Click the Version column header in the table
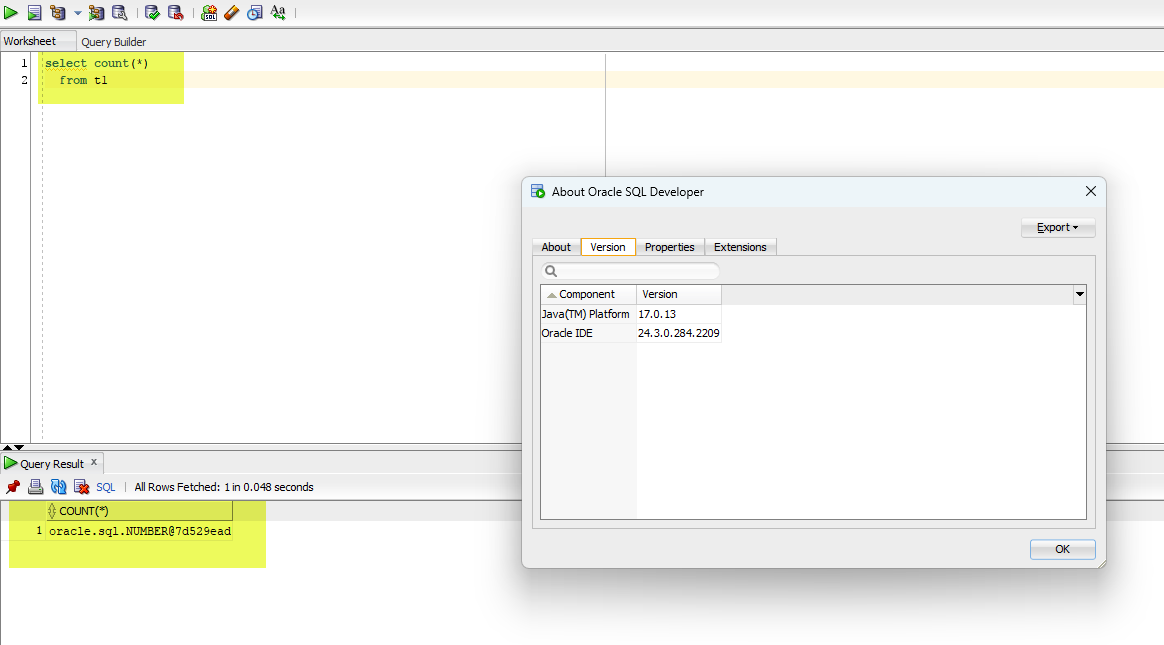 [679, 295]
